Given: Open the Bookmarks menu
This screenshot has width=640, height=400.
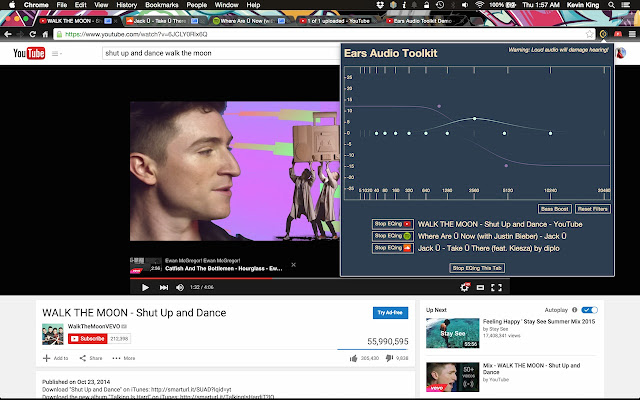Looking at the screenshot, I should tap(162, 5).
